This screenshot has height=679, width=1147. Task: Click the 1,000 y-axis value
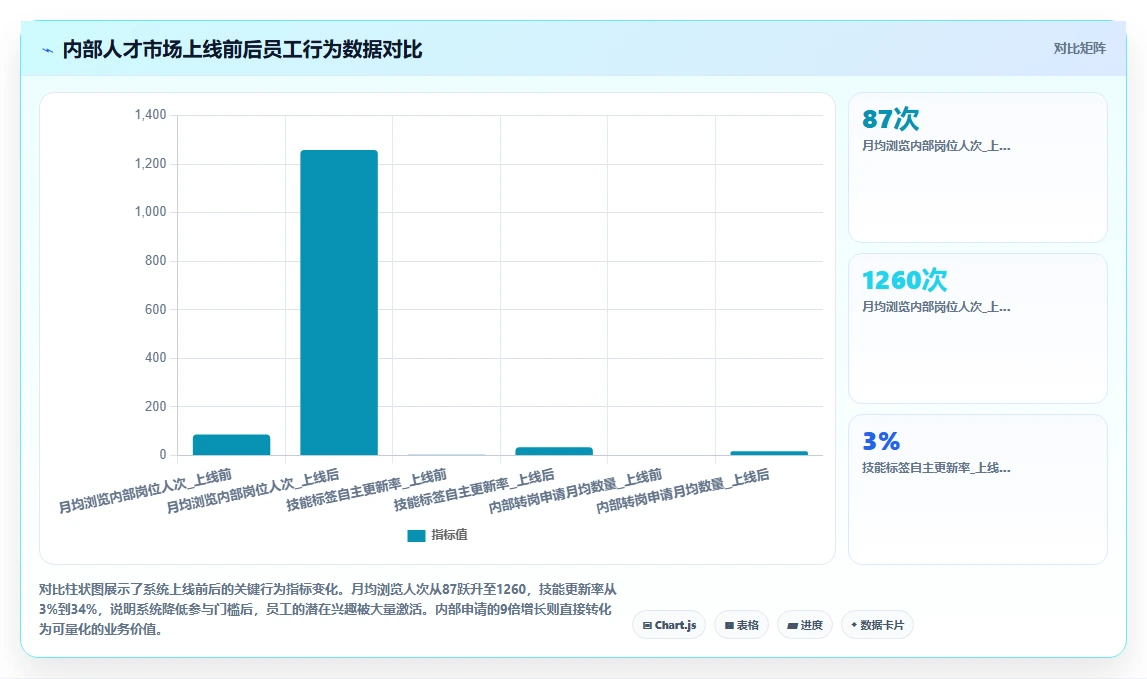[x=151, y=211]
